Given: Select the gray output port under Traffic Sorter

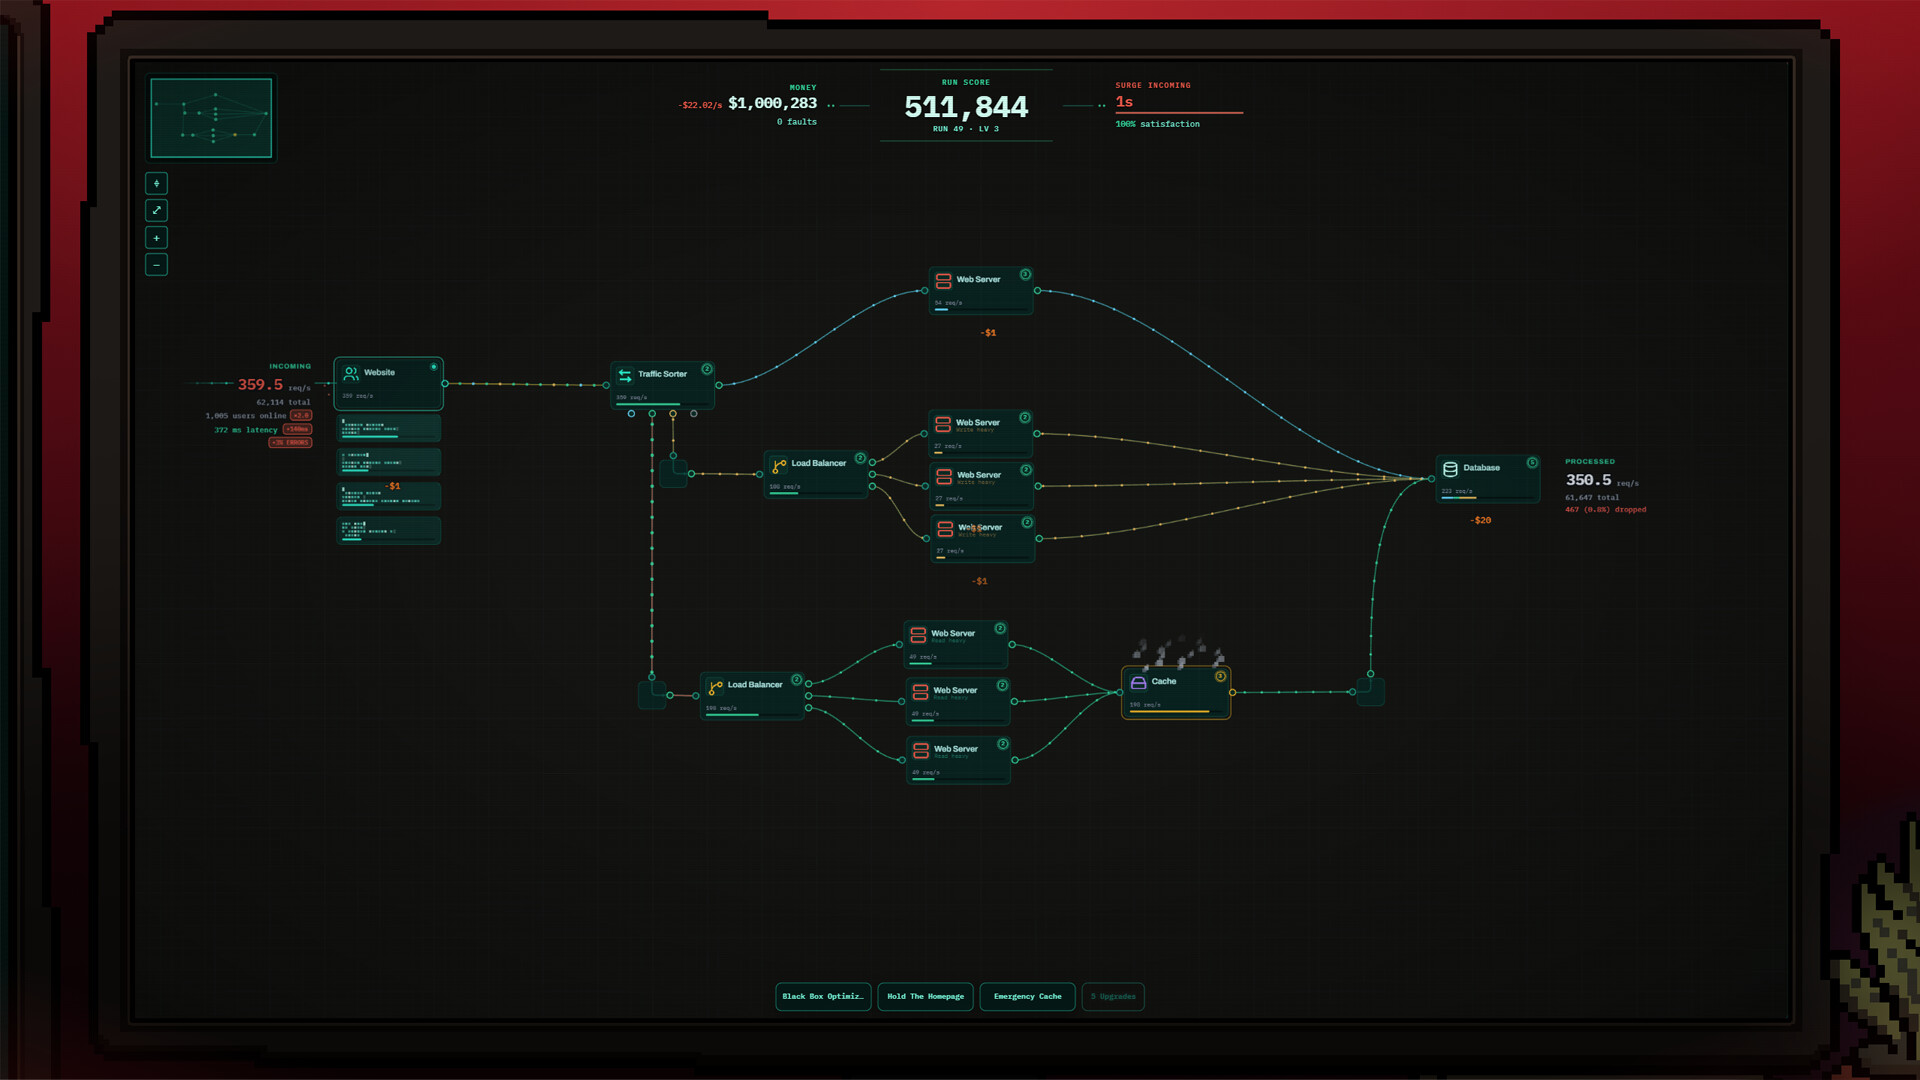Looking at the screenshot, I should coord(694,413).
